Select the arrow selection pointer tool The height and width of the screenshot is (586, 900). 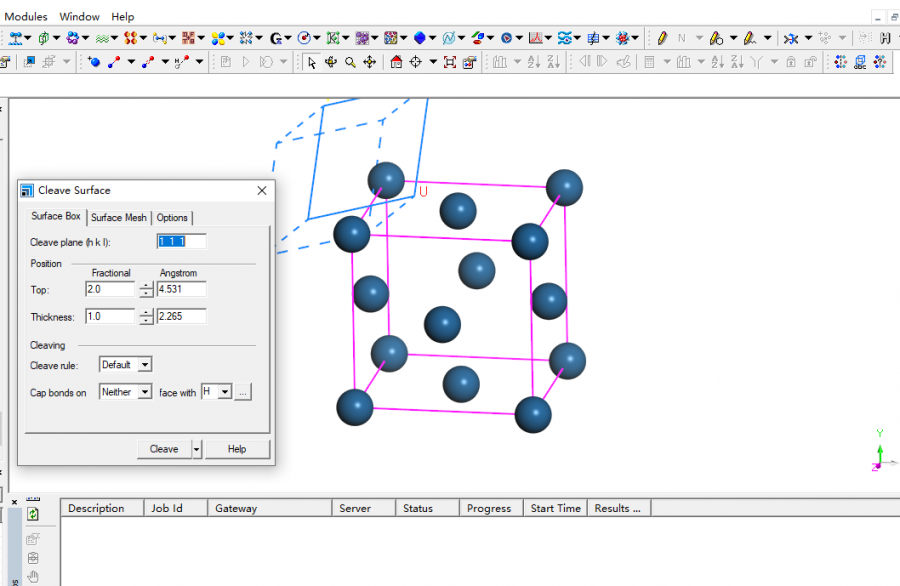click(312, 62)
